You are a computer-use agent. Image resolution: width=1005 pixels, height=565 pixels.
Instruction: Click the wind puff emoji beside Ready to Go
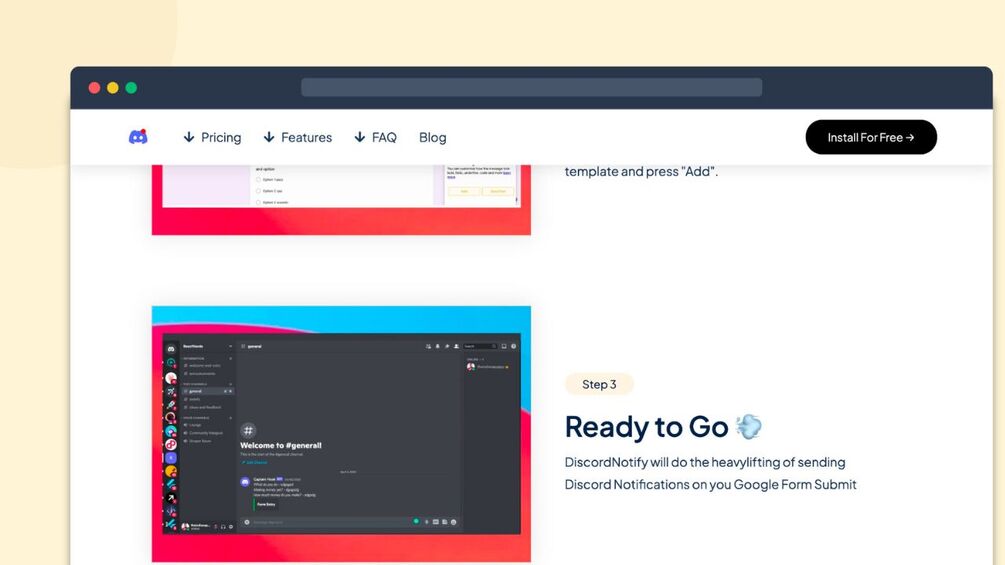(749, 427)
